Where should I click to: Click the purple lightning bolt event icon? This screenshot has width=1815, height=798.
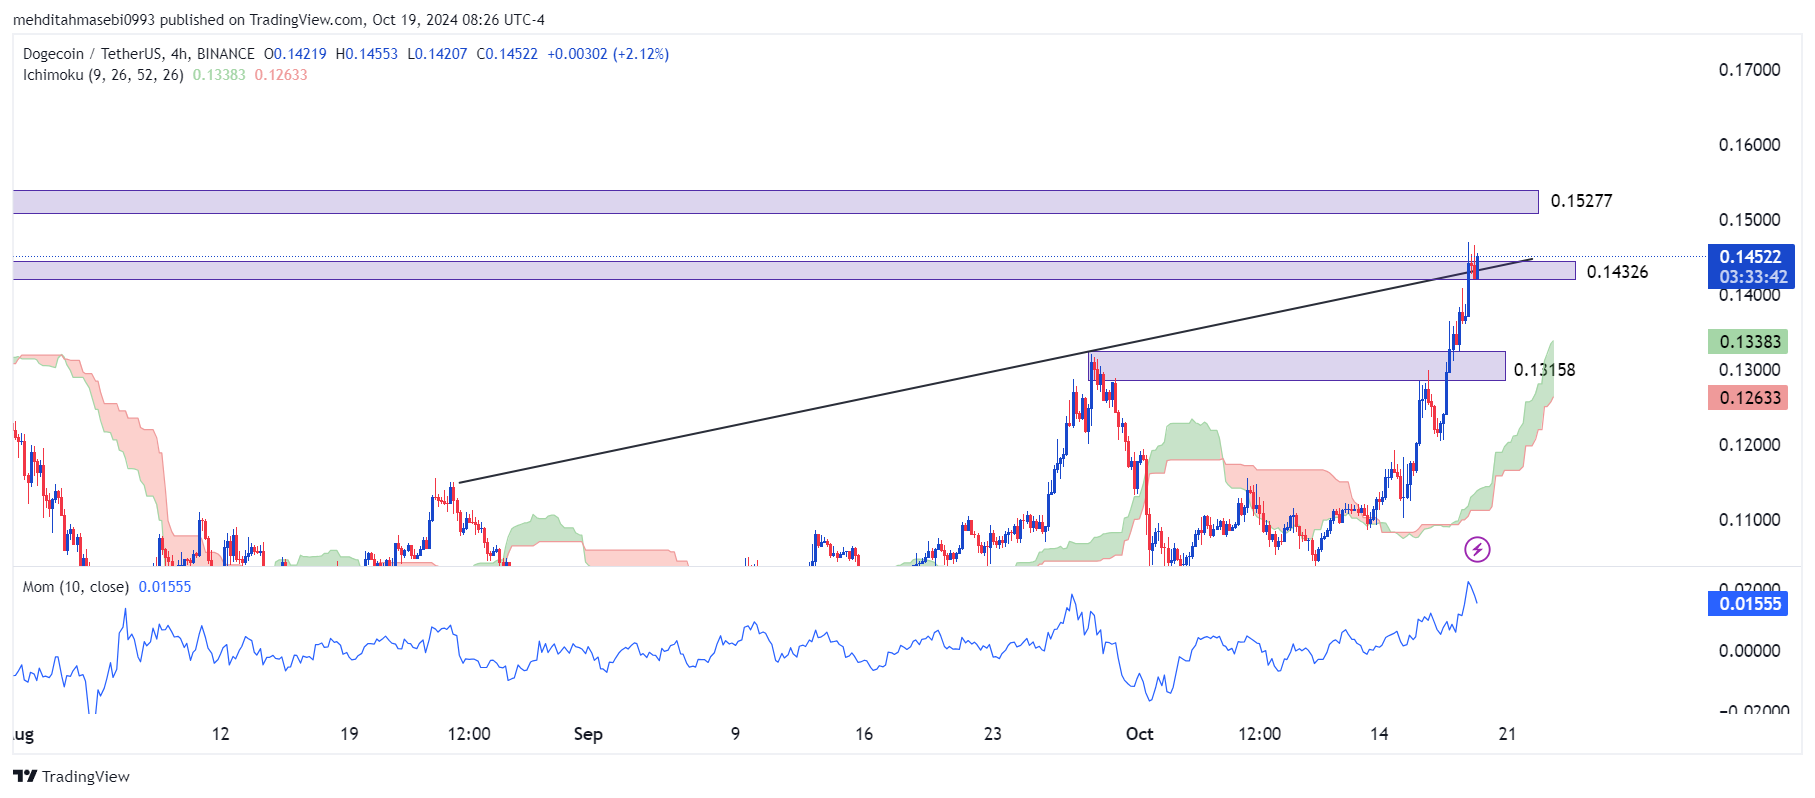pos(1477,549)
